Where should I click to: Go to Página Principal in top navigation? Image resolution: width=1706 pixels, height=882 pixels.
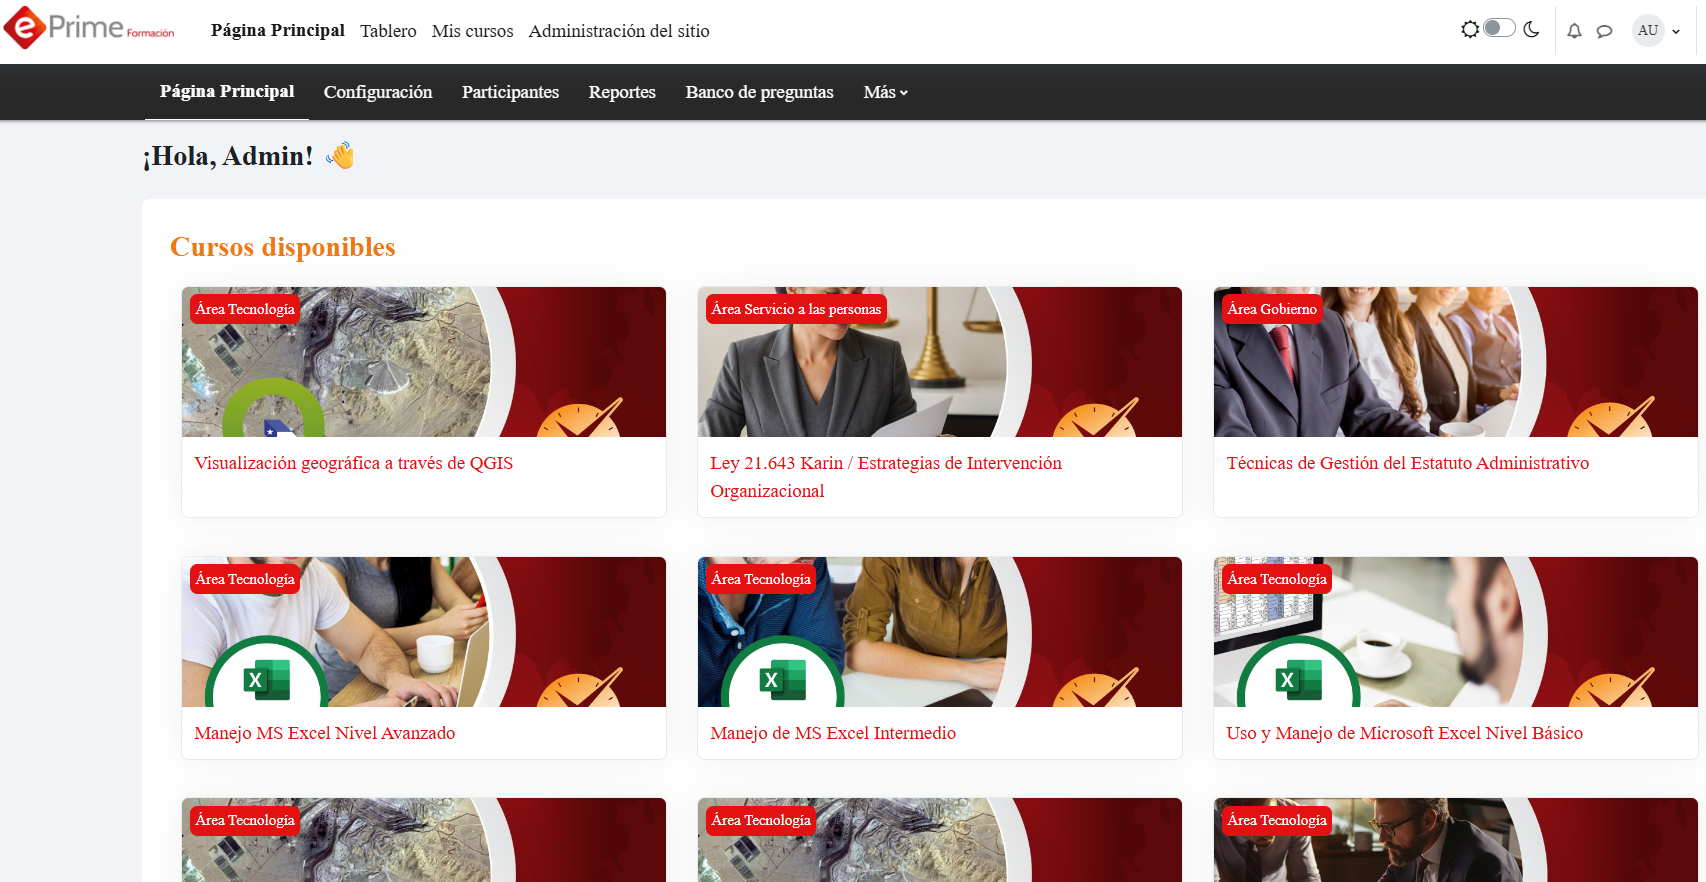pyautogui.click(x=278, y=30)
